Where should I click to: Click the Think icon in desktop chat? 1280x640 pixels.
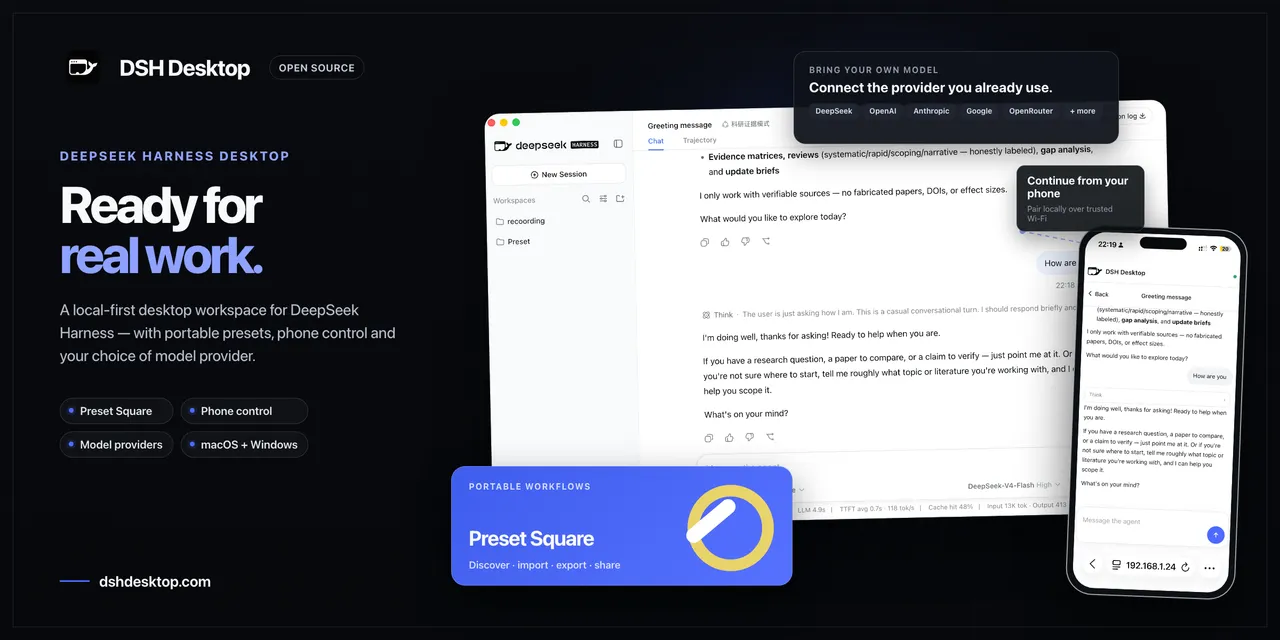coord(707,315)
